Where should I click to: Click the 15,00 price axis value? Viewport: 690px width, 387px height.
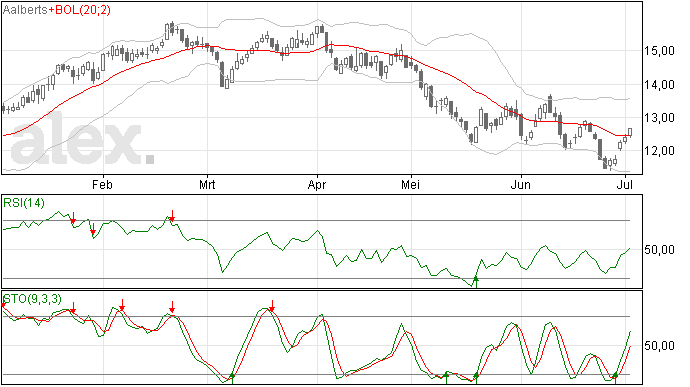coord(659,51)
